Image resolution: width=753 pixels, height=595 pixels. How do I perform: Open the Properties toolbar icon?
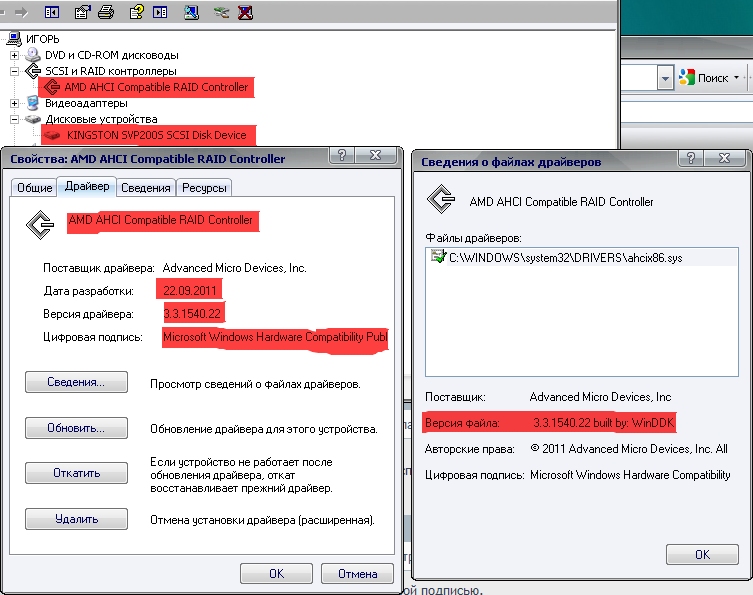tap(82, 12)
